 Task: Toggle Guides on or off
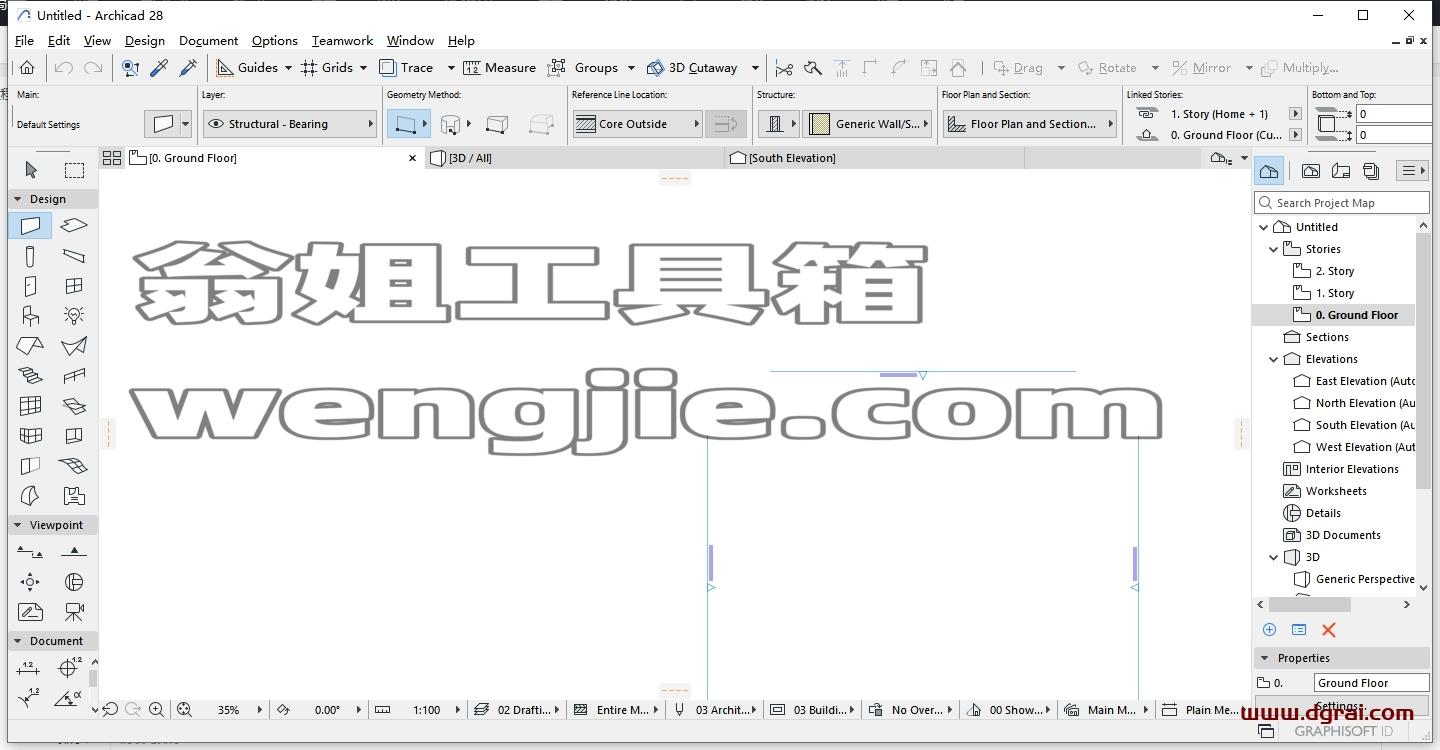(x=247, y=68)
